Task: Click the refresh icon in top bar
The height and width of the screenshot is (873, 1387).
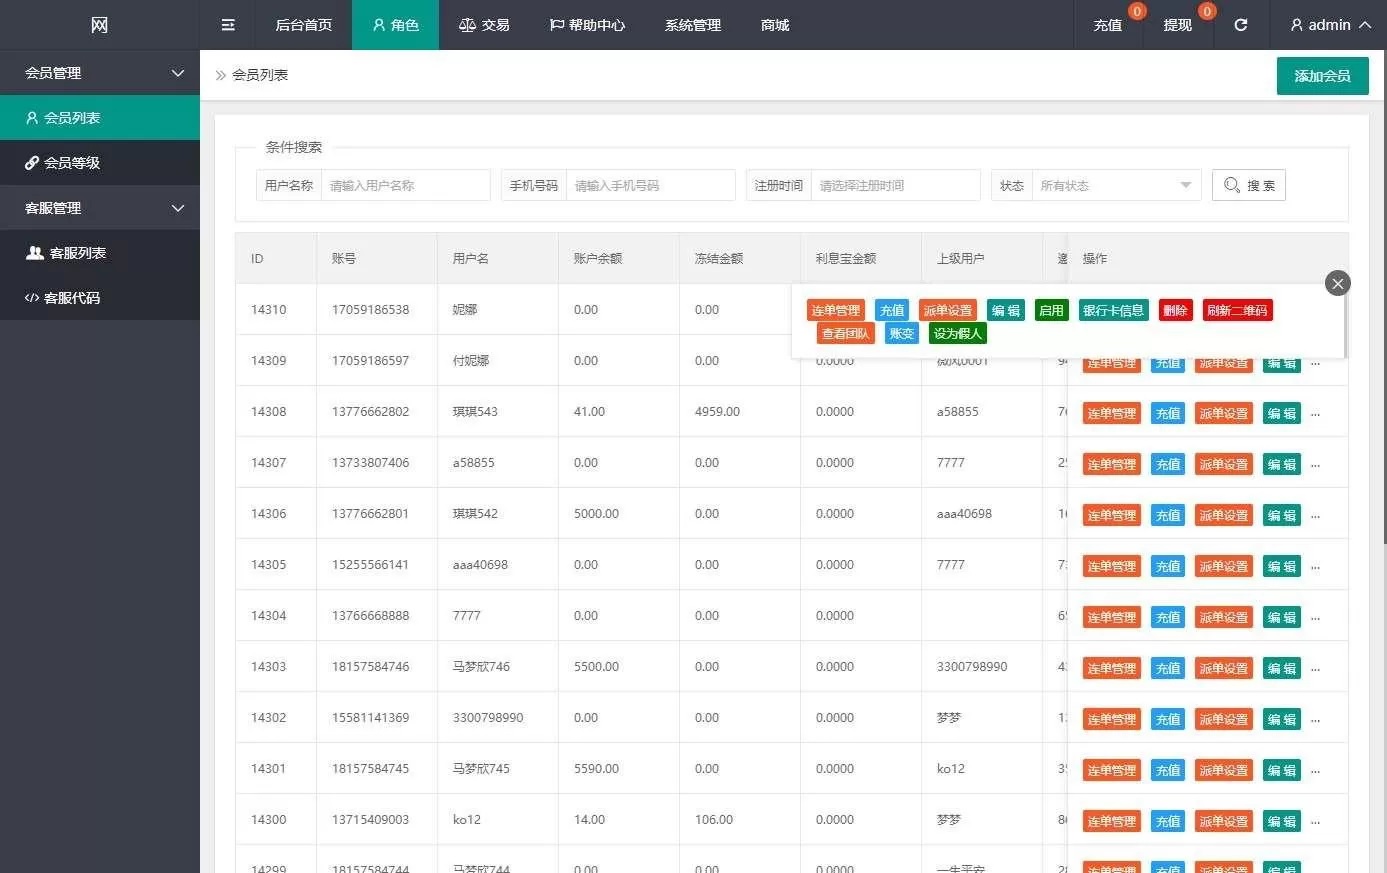Action: (x=1240, y=25)
